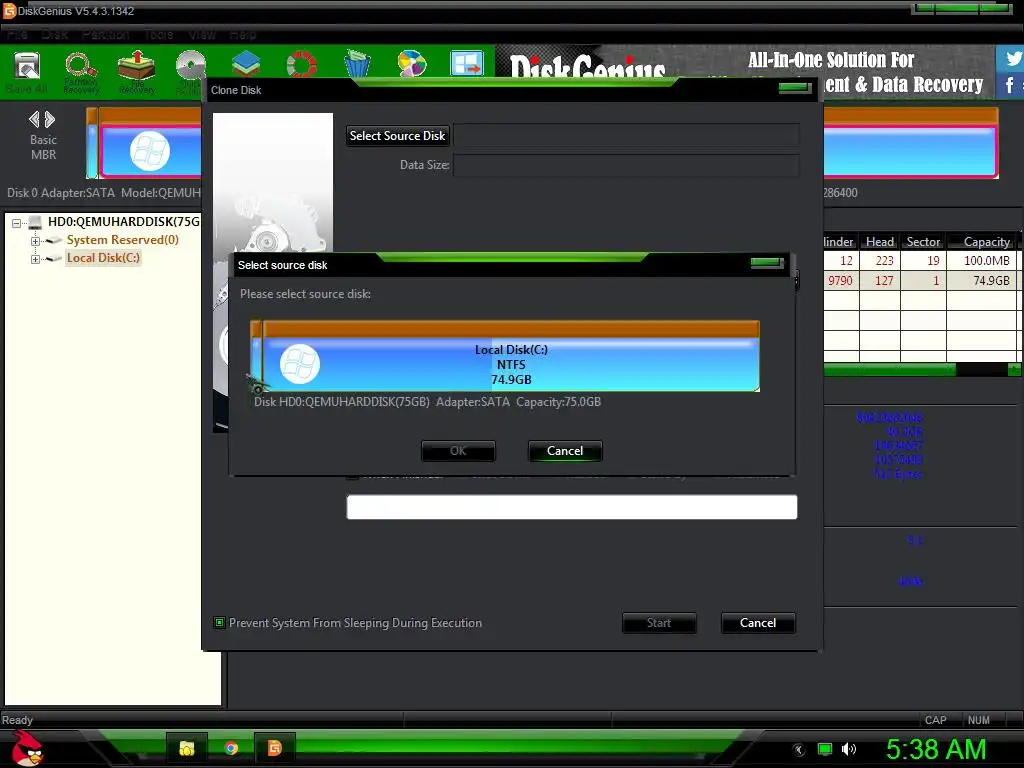Open file explorer from taskbar

[x=187, y=748]
